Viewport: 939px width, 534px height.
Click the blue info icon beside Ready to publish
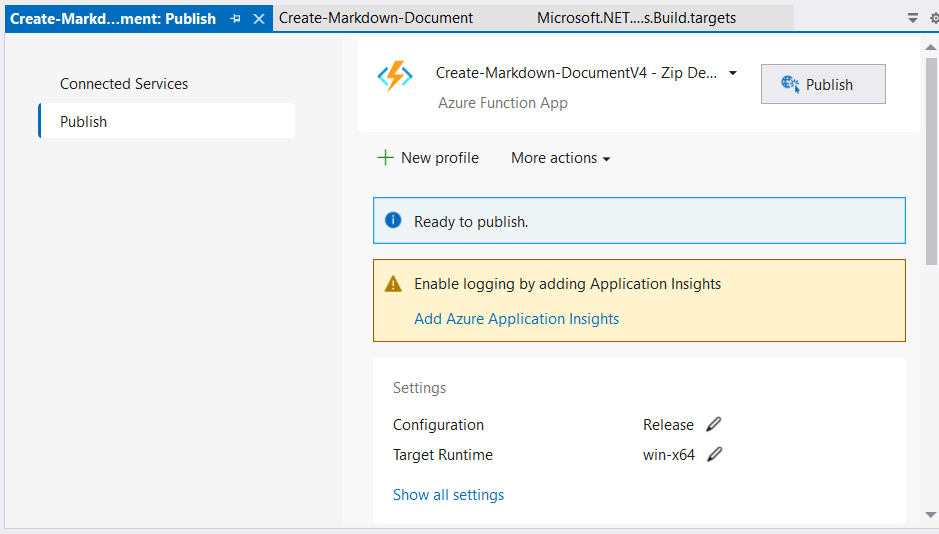393,220
